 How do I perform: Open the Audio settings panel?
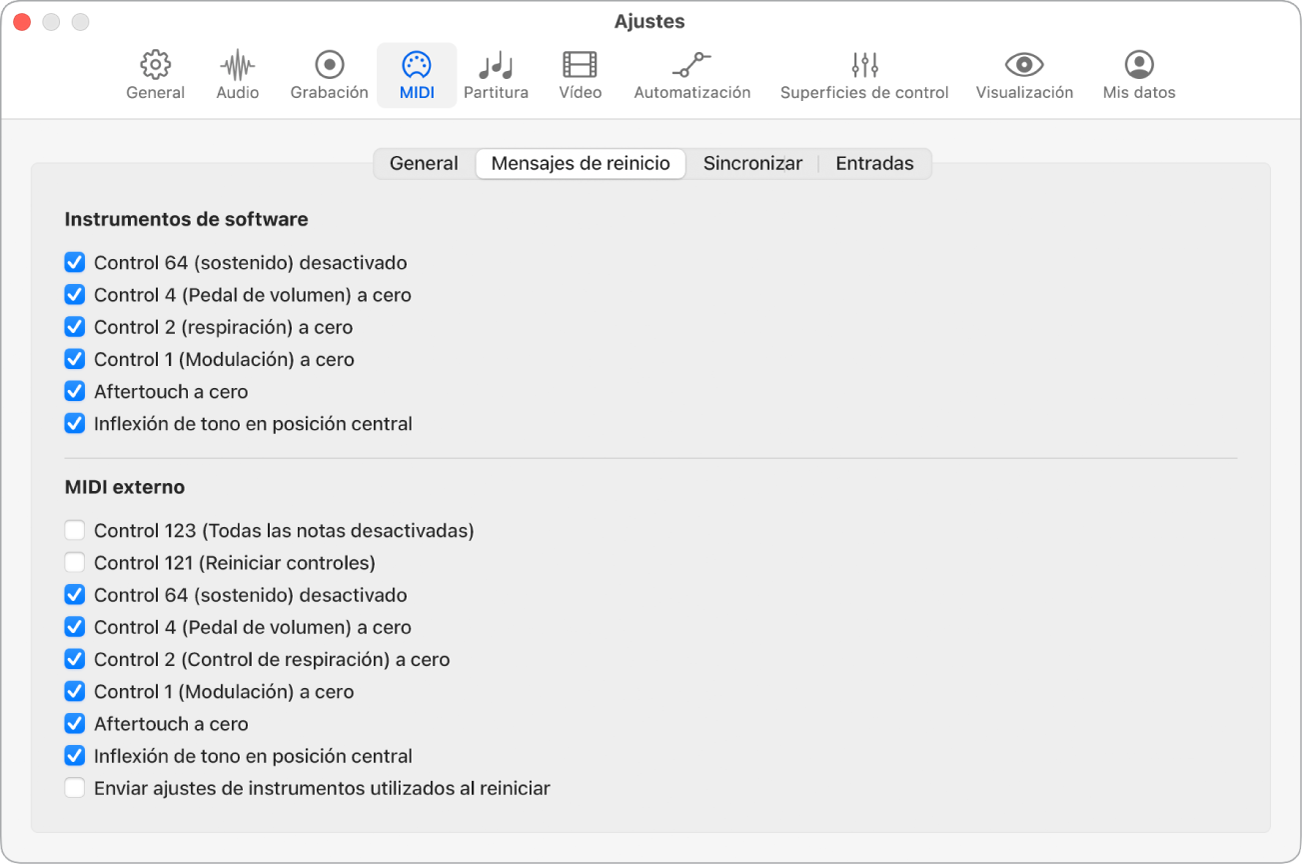click(x=236, y=73)
